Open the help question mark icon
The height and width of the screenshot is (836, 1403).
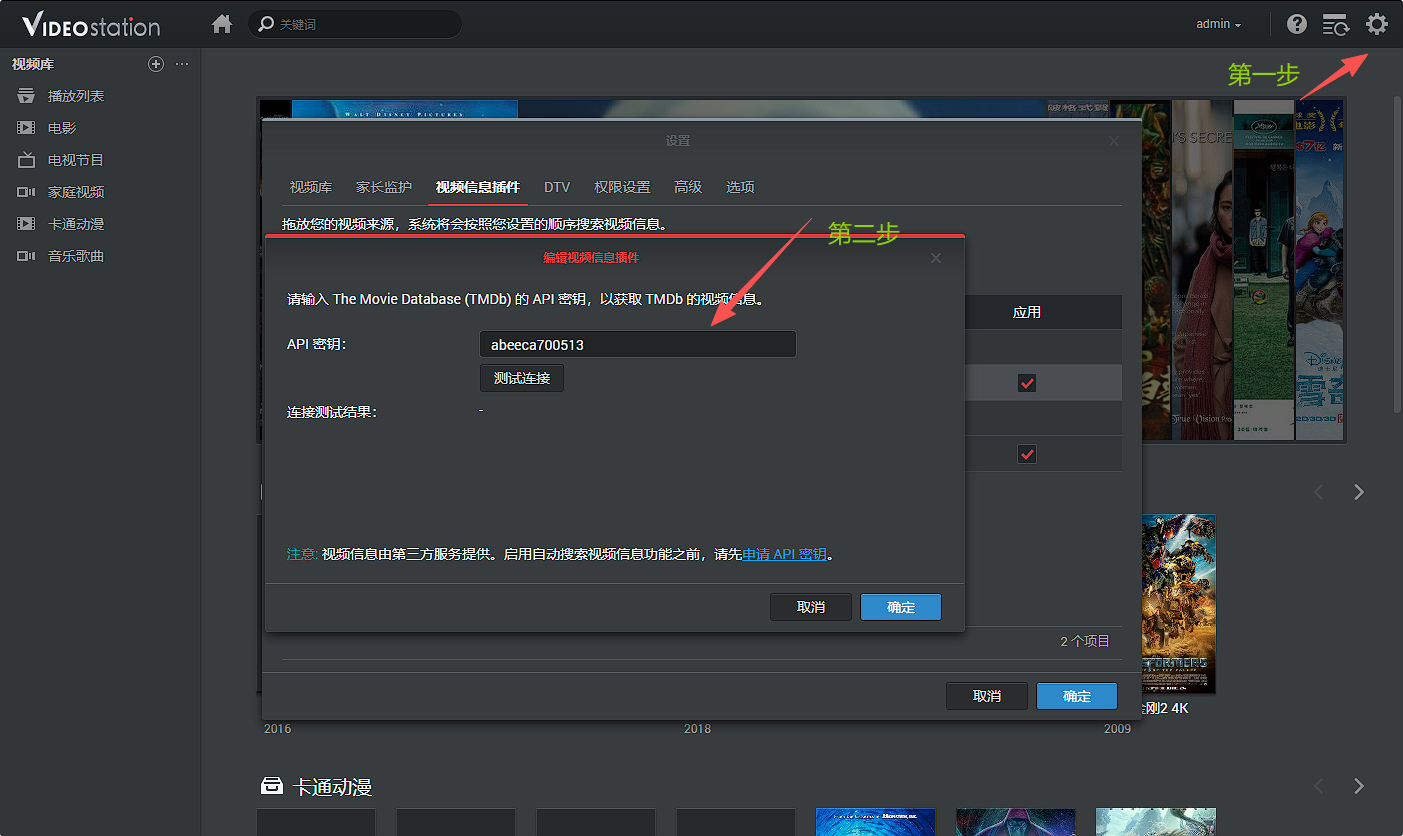(x=1297, y=24)
